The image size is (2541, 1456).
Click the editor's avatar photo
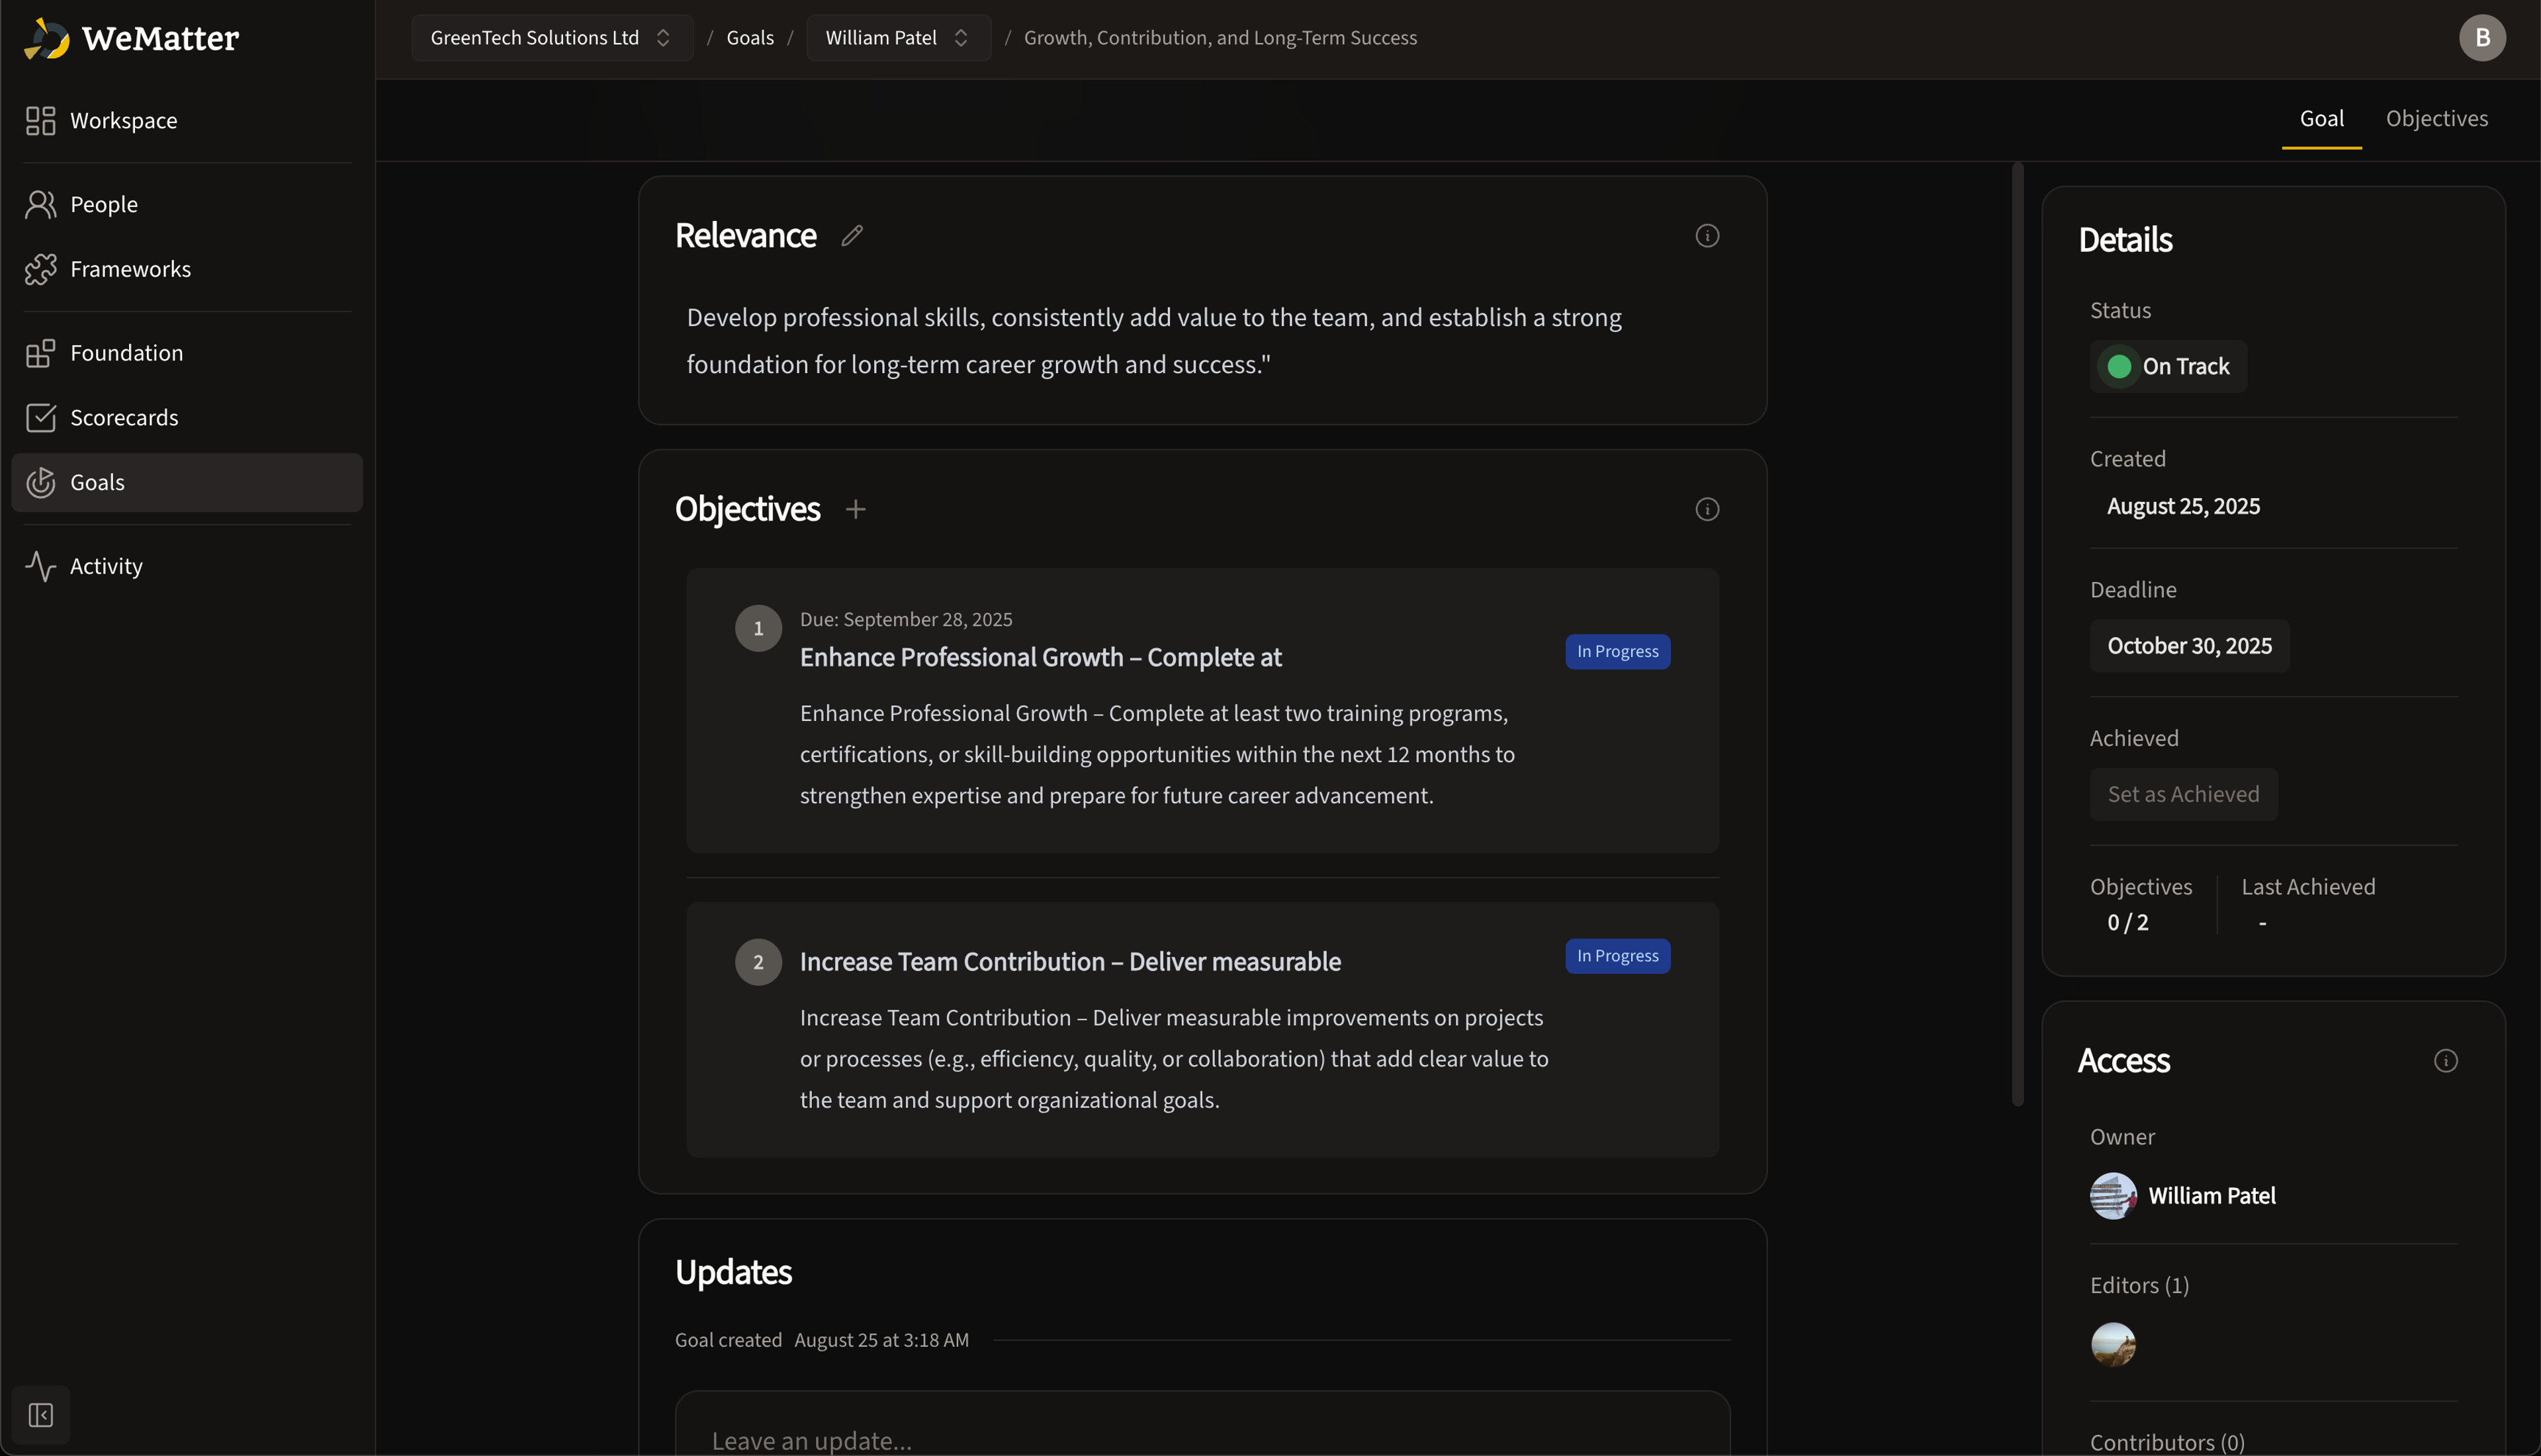(2113, 1344)
